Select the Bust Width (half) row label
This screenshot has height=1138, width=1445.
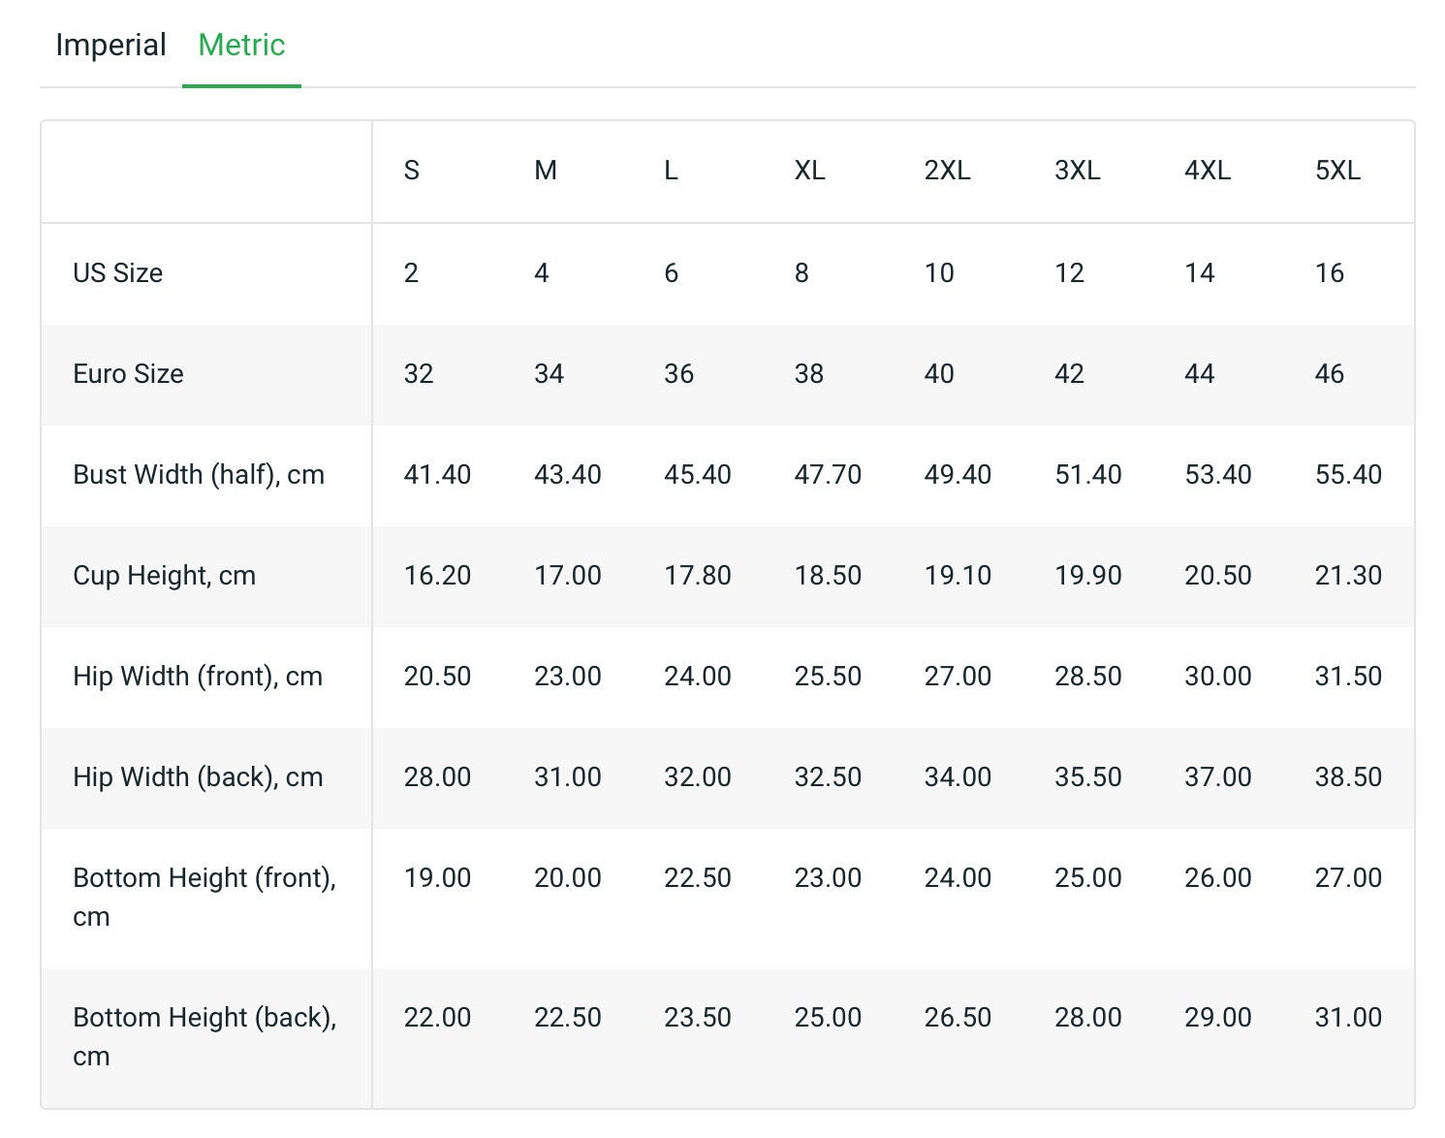[198, 475]
